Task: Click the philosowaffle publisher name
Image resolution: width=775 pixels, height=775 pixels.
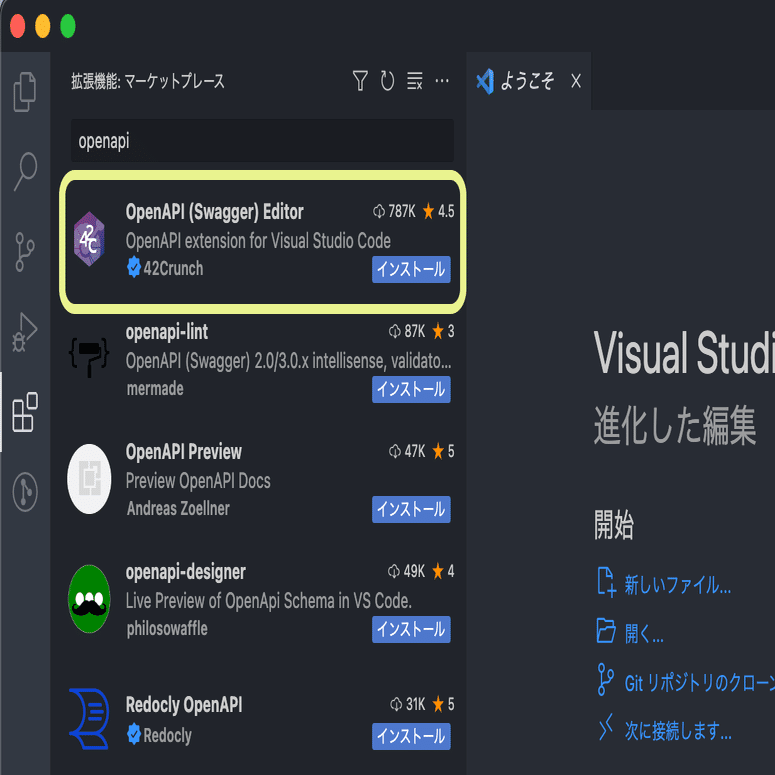Action: tap(167, 629)
